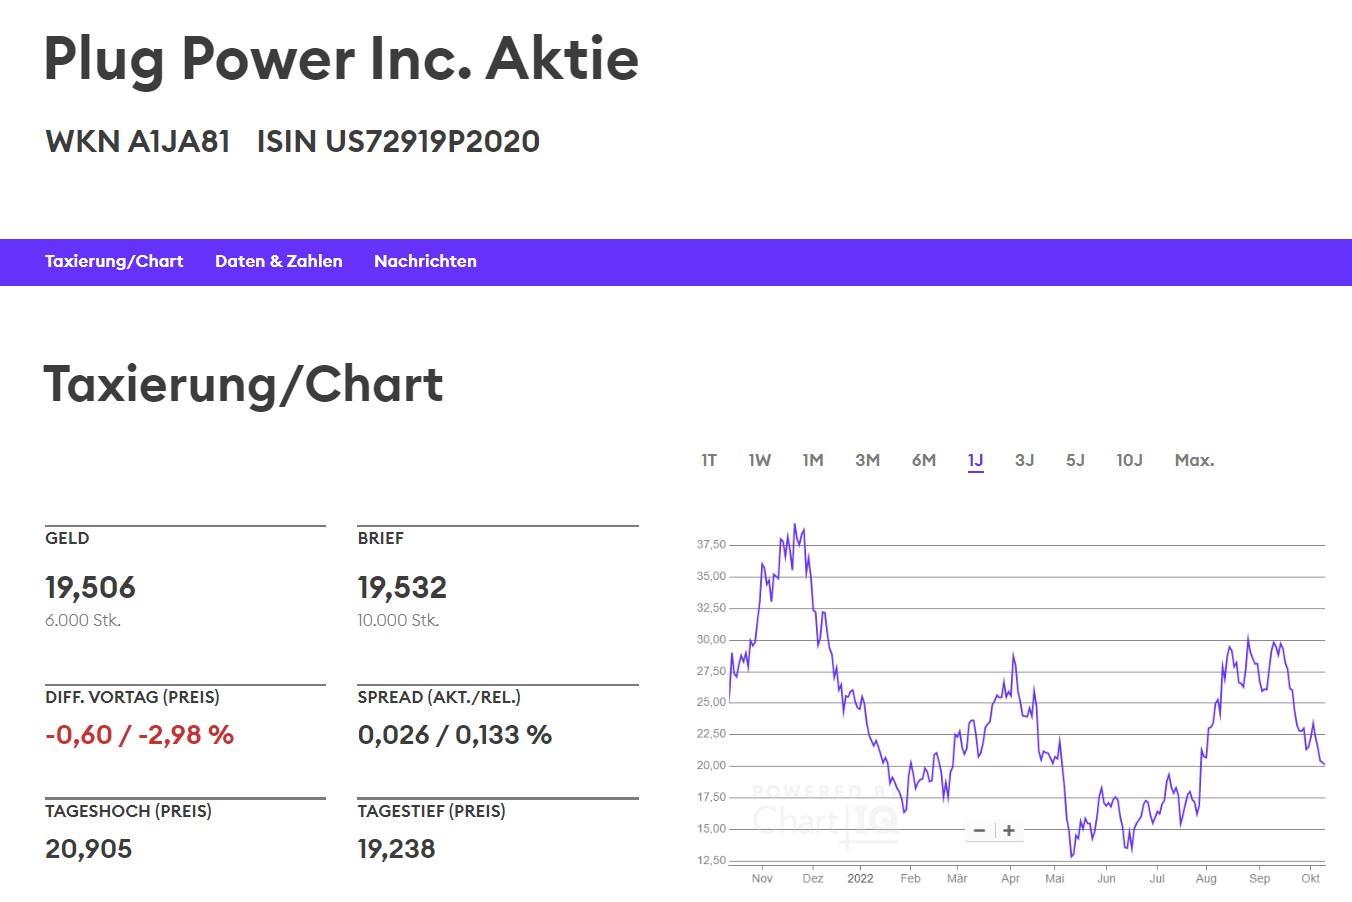The width and height of the screenshot is (1352, 902).
Task: Show the Max. chart period
Action: coord(1194,460)
